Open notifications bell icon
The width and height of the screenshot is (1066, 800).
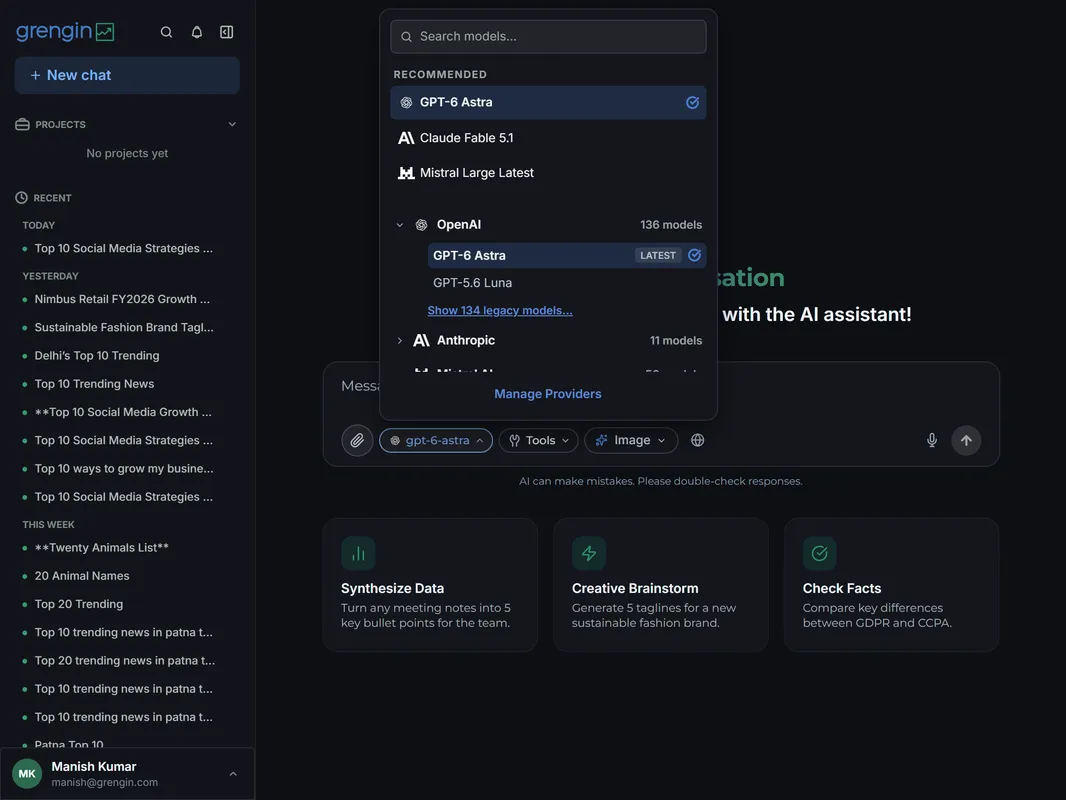[x=196, y=32]
